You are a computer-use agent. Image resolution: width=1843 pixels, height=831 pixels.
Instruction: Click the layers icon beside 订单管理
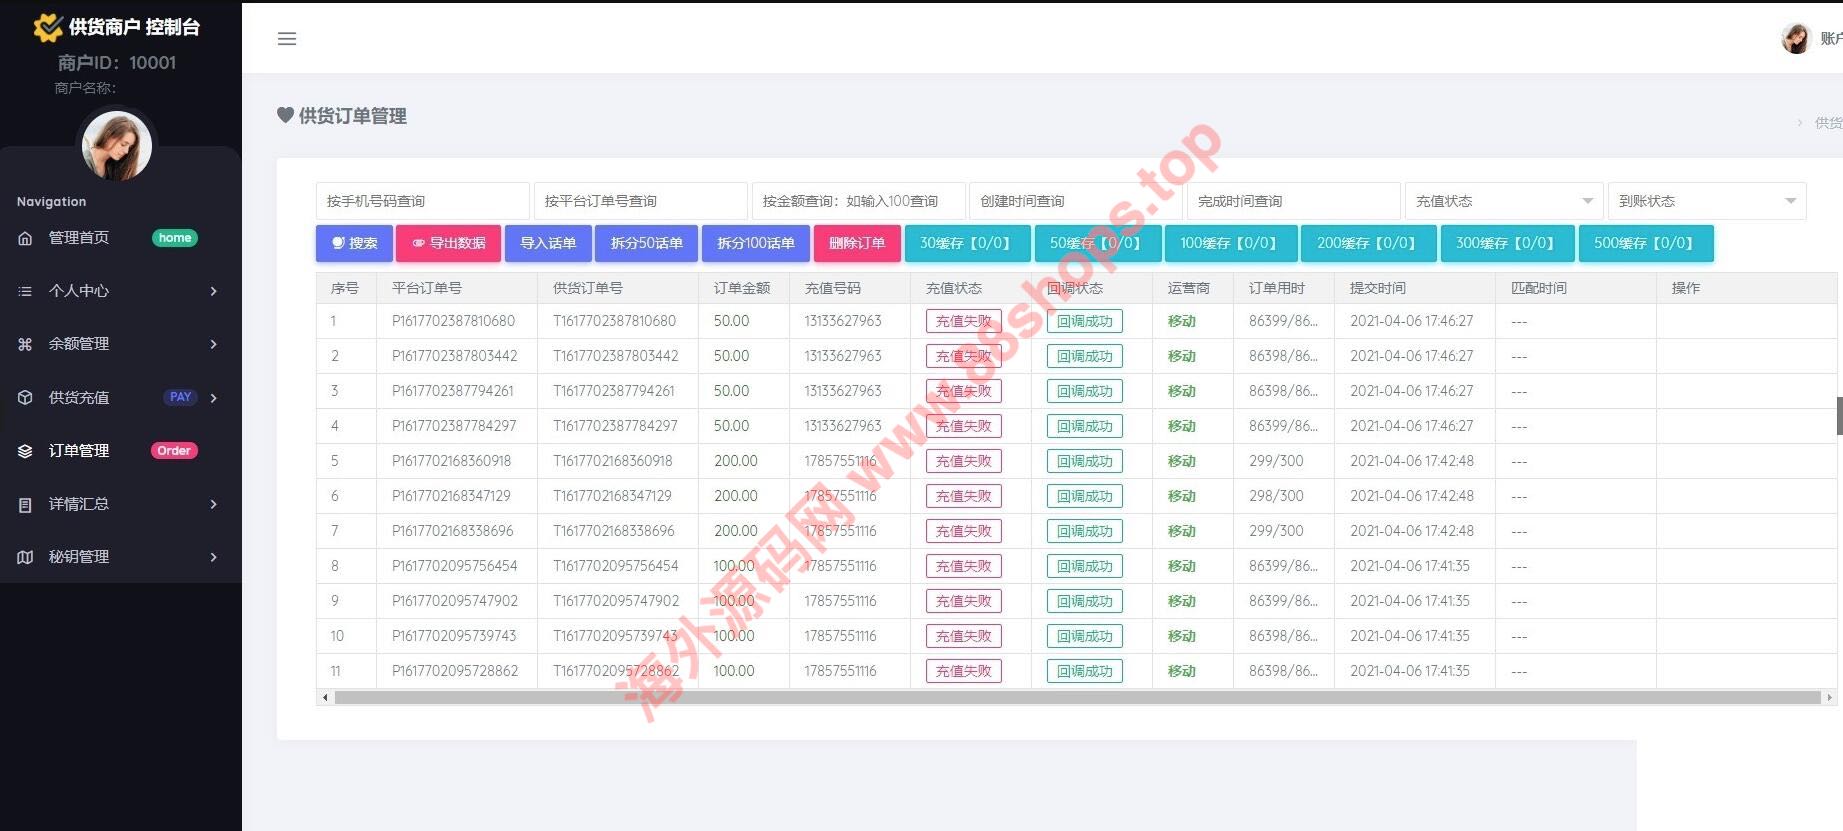coord(25,451)
